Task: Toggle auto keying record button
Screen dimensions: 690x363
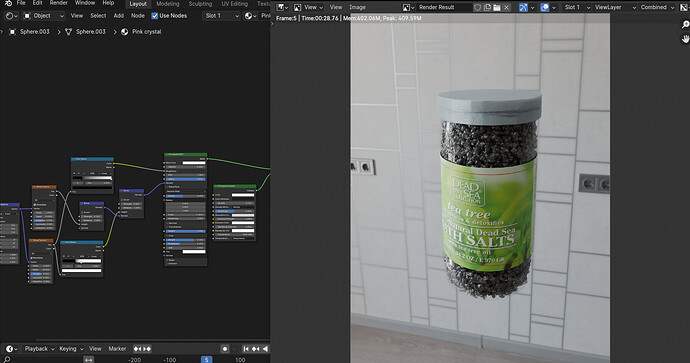Action: pos(225,349)
